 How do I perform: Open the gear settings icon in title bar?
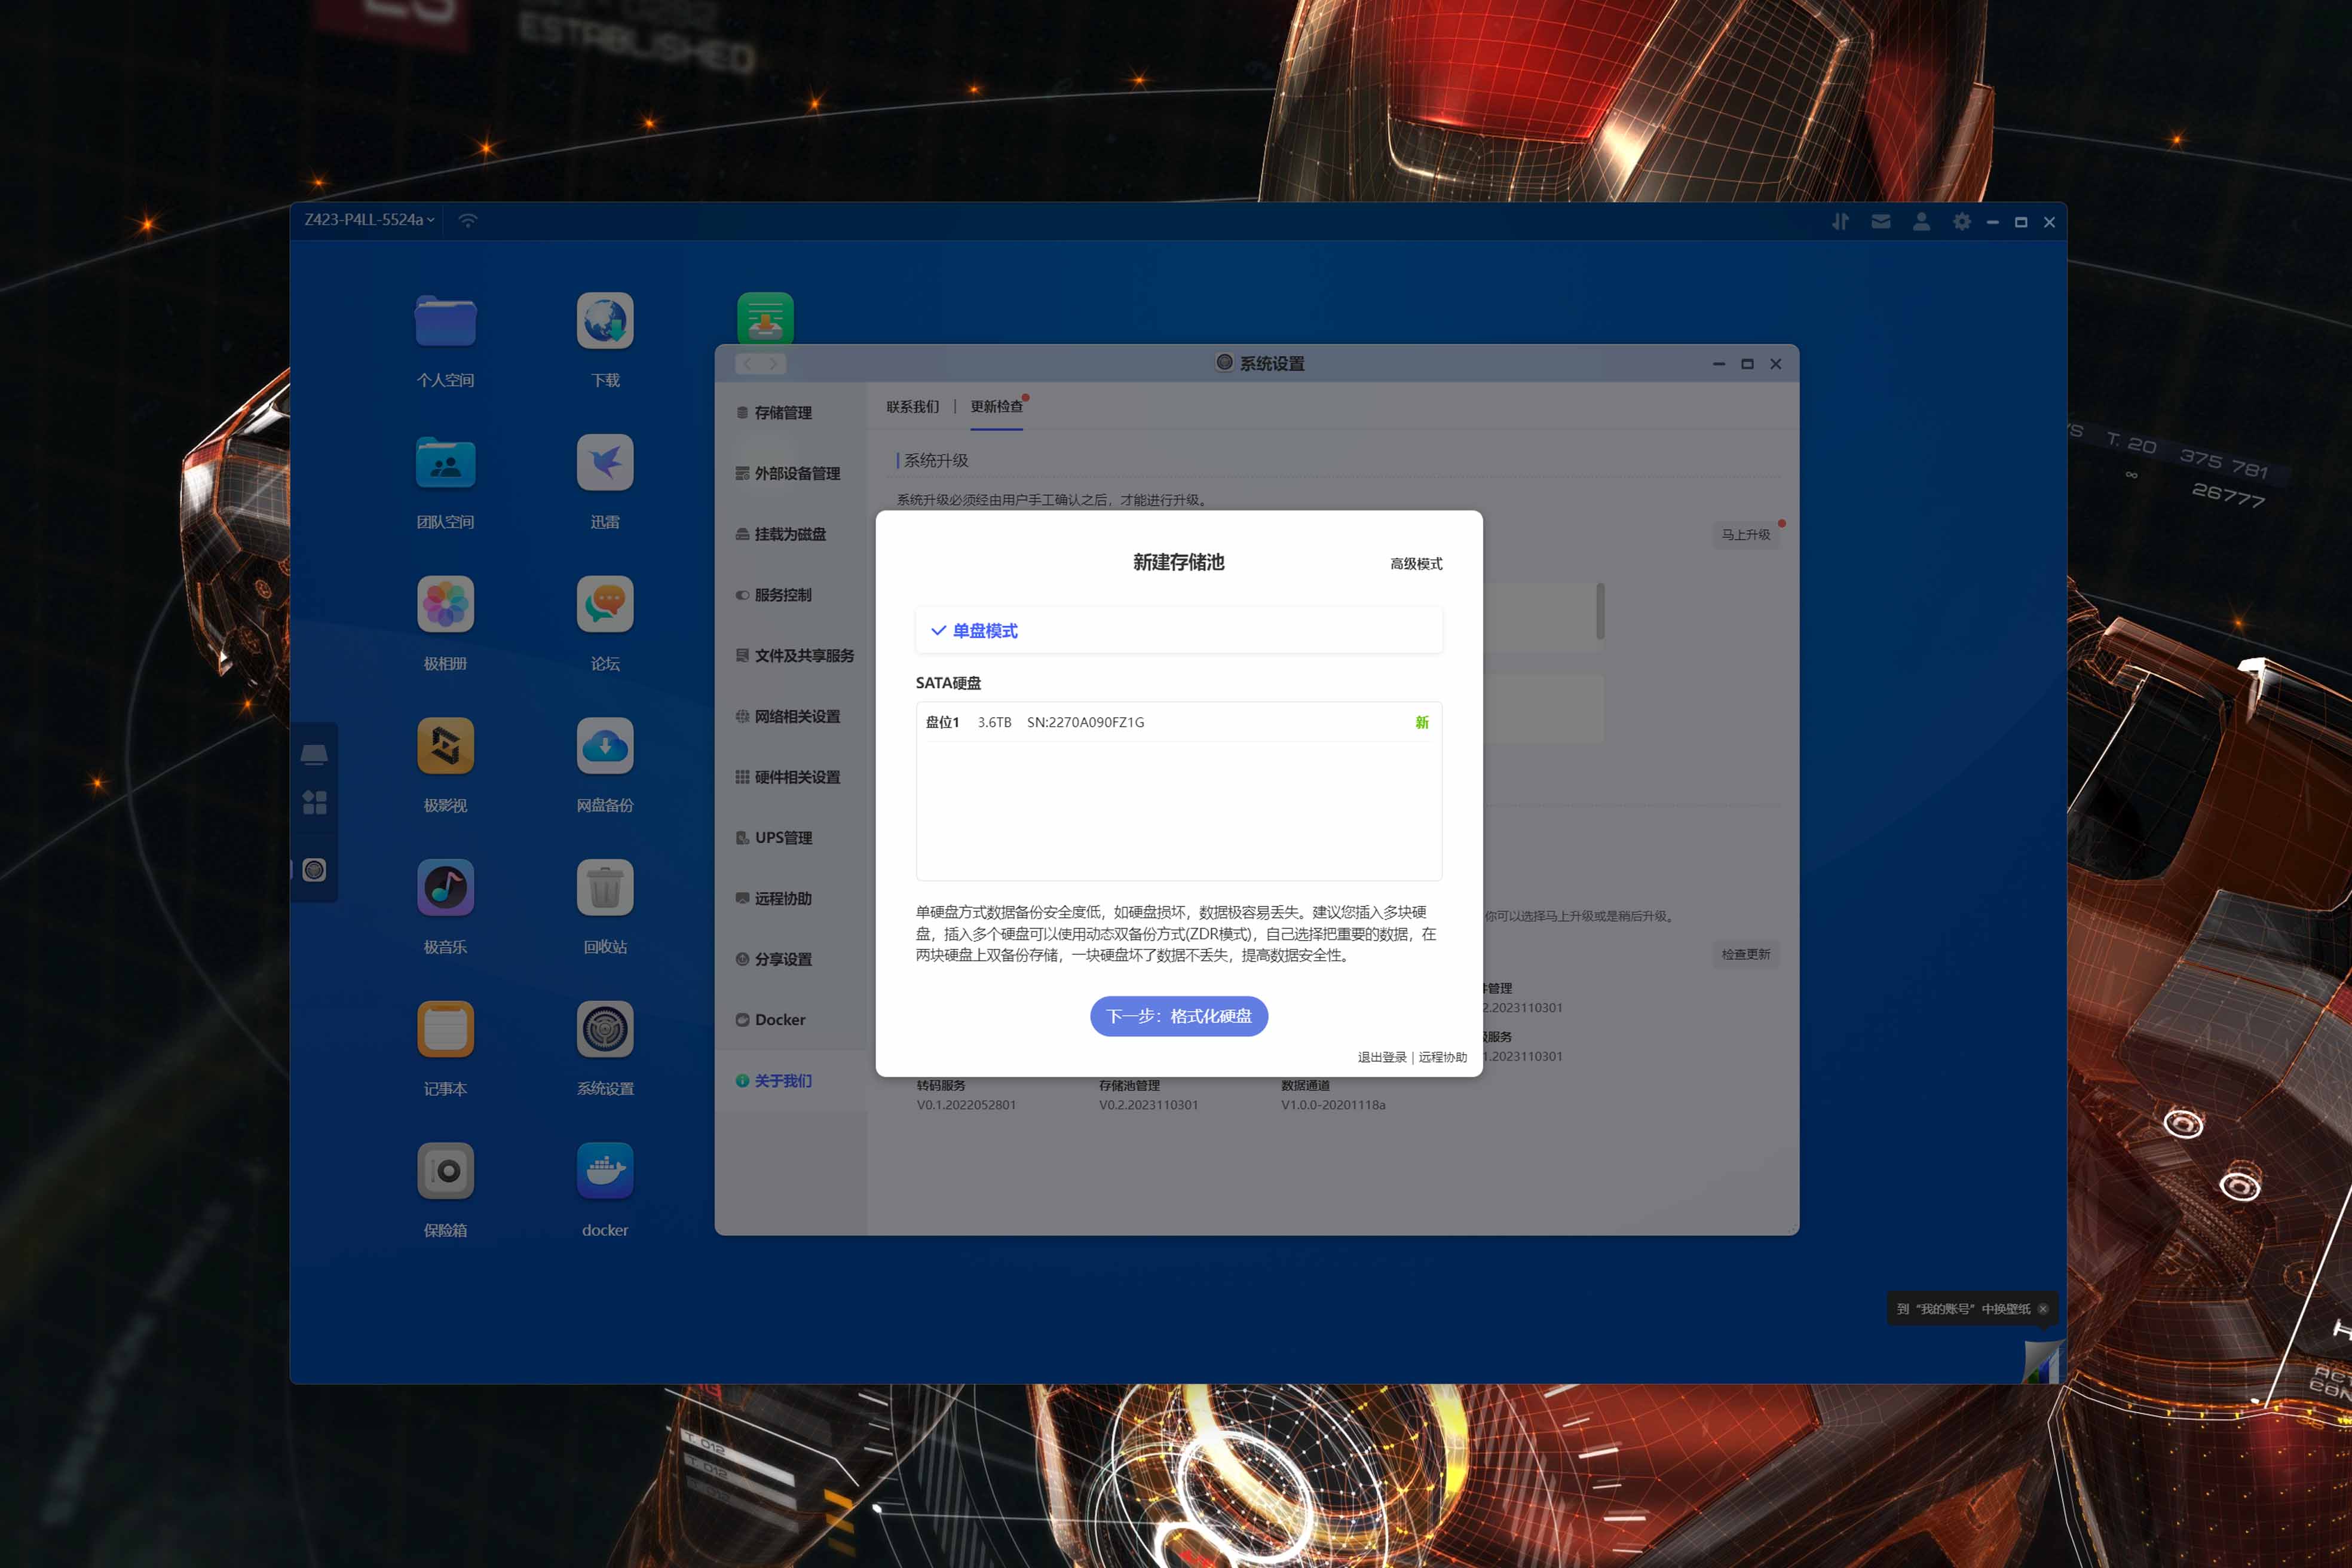[1962, 222]
